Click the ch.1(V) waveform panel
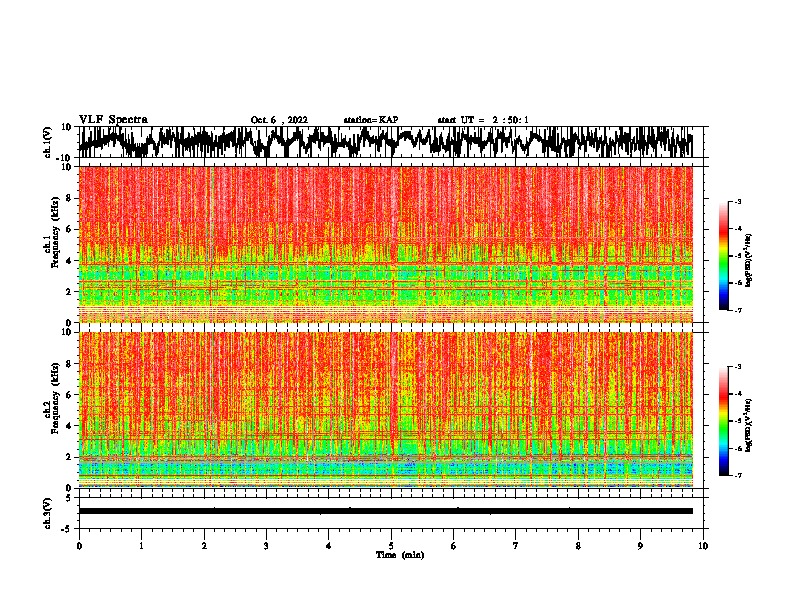The width and height of the screenshot is (792, 612). pyautogui.click(x=391, y=142)
